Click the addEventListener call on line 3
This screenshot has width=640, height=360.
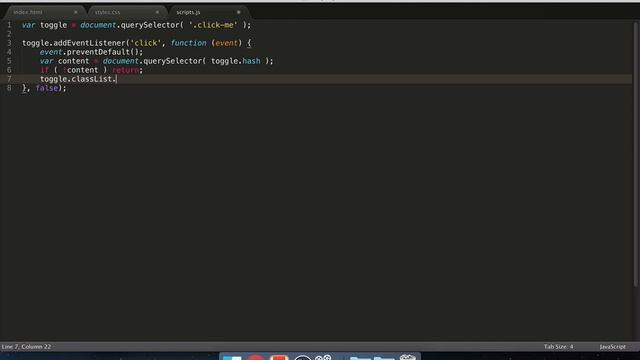pyautogui.click(x=89, y=43)
